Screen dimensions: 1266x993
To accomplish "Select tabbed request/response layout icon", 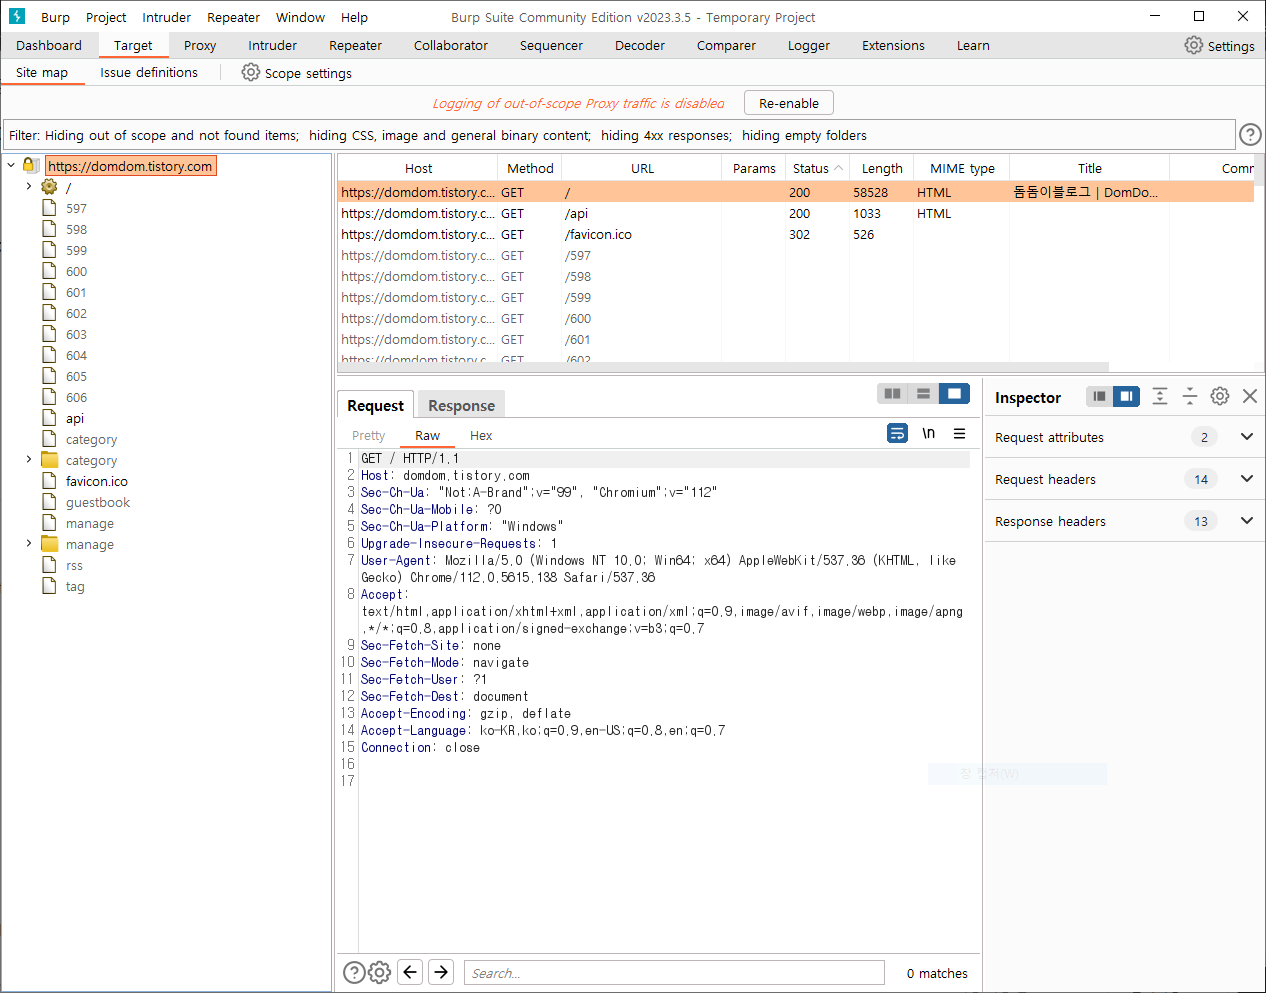I will [955, 394].
